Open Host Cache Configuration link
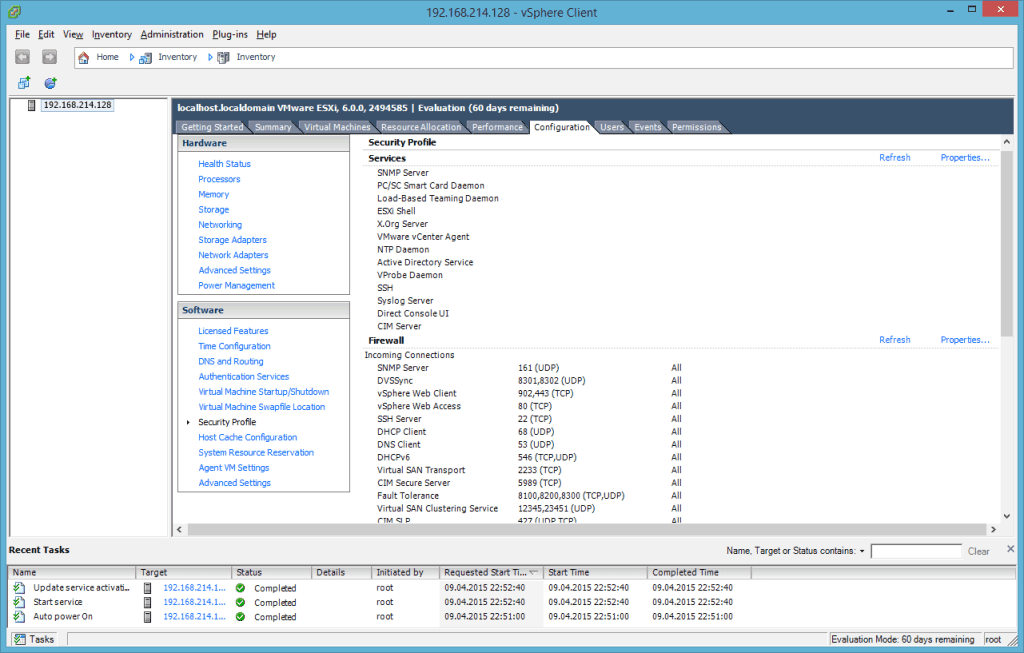This screenshot has height=653, width=1024. 248,438
